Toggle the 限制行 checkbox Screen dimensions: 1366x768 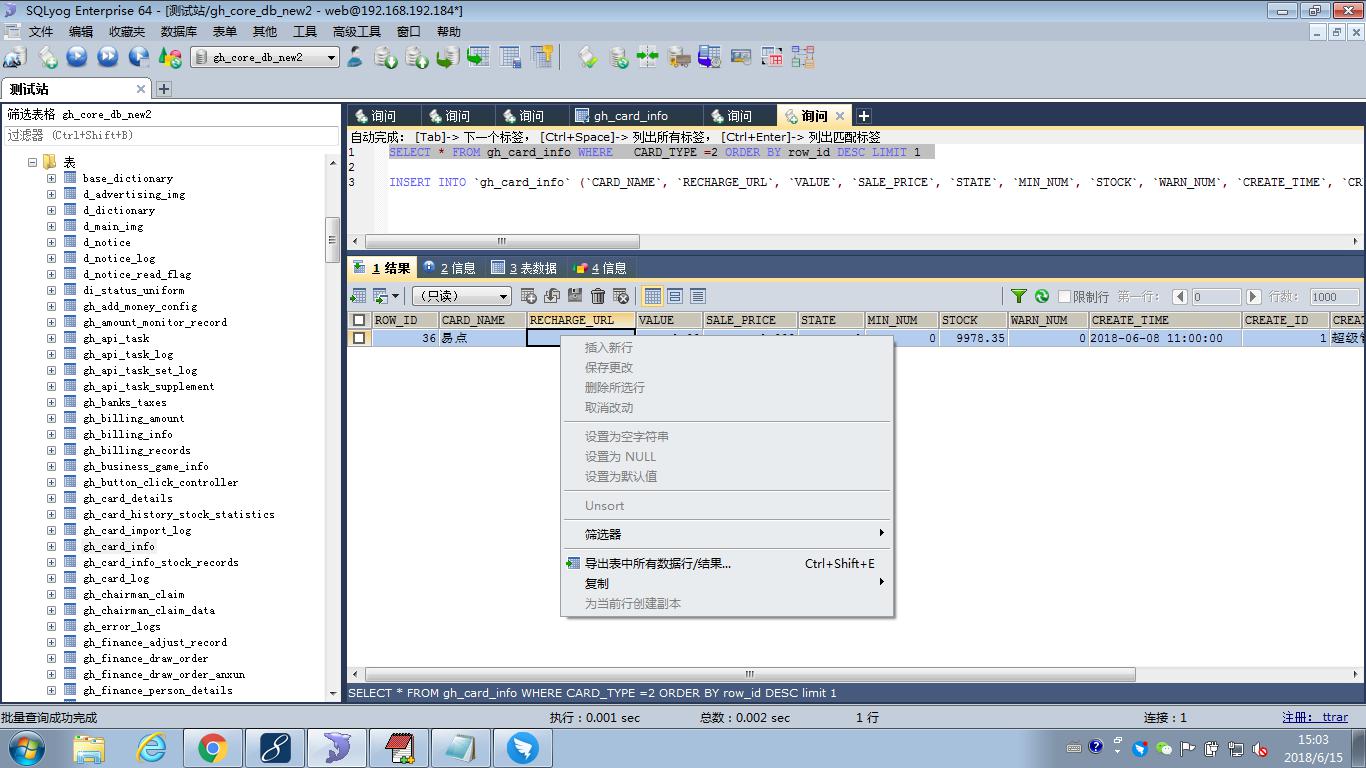point(1064,296)
